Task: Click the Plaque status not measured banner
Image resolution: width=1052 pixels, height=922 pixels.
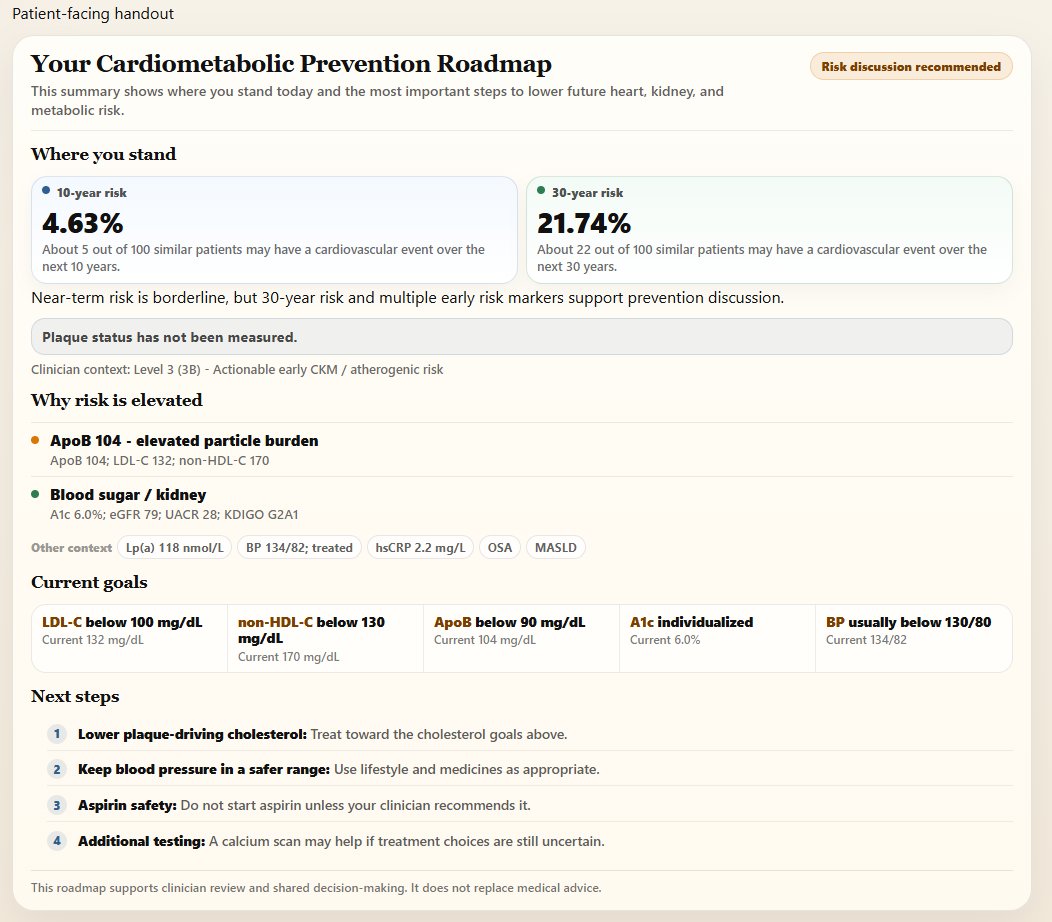Action: coord(521,337)
